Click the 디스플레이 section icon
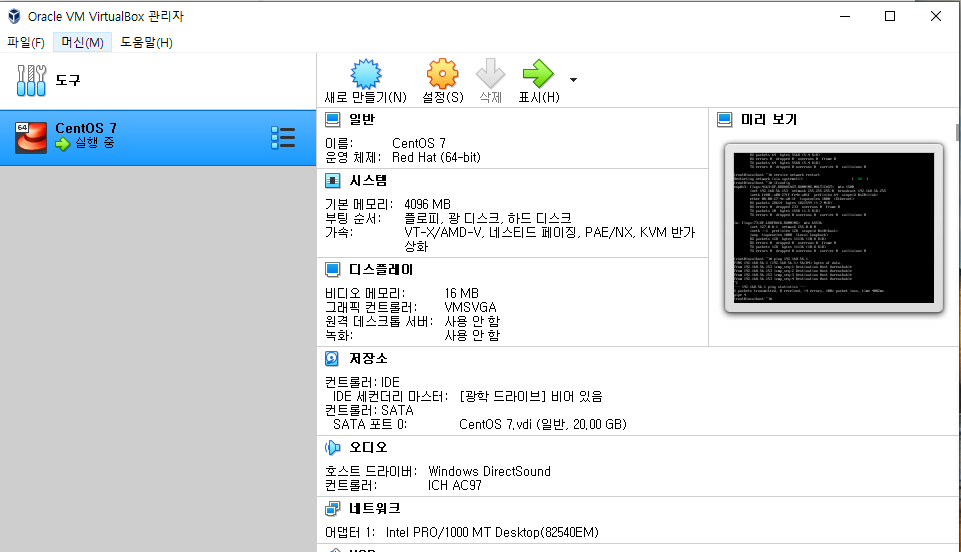This screenshot has width=961, height=552. (332, 269)
